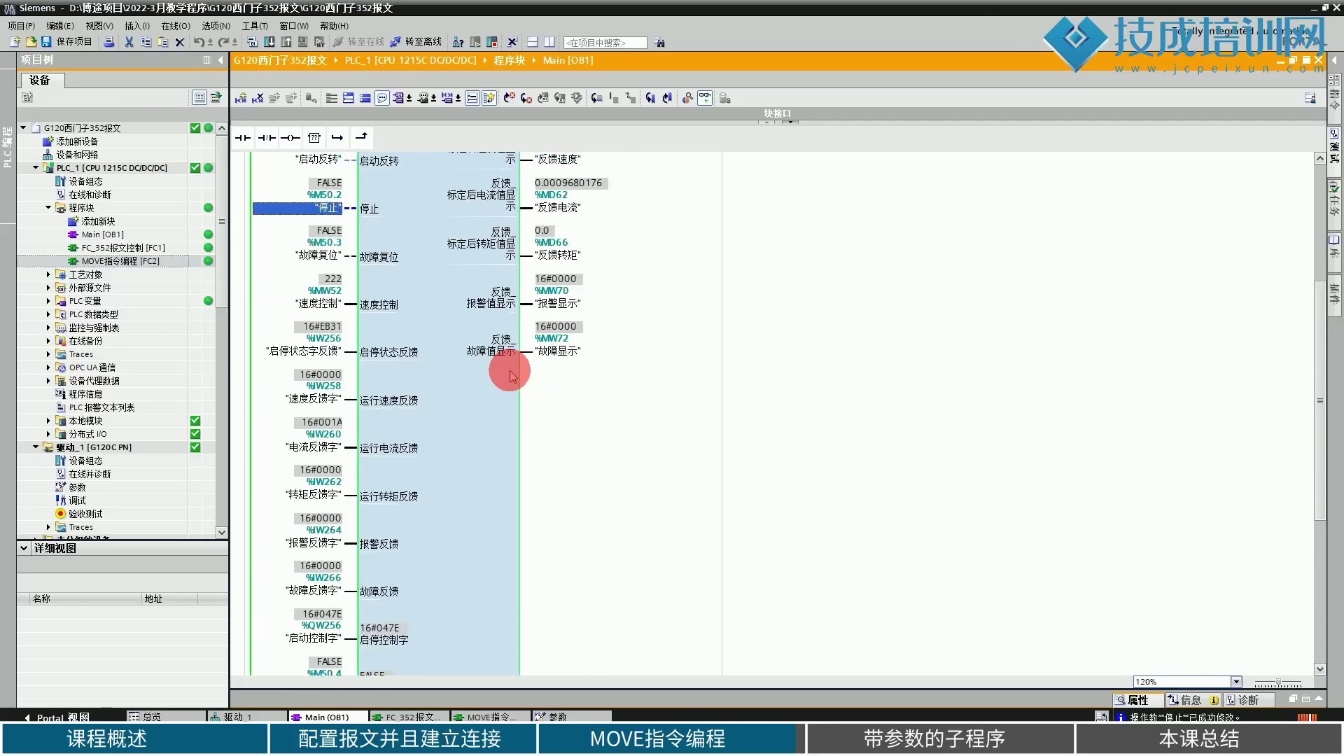Screen dimensions: 1344x756
Task: Toggle network comments speech-bubble icon
Action: [x=382, y=98]
